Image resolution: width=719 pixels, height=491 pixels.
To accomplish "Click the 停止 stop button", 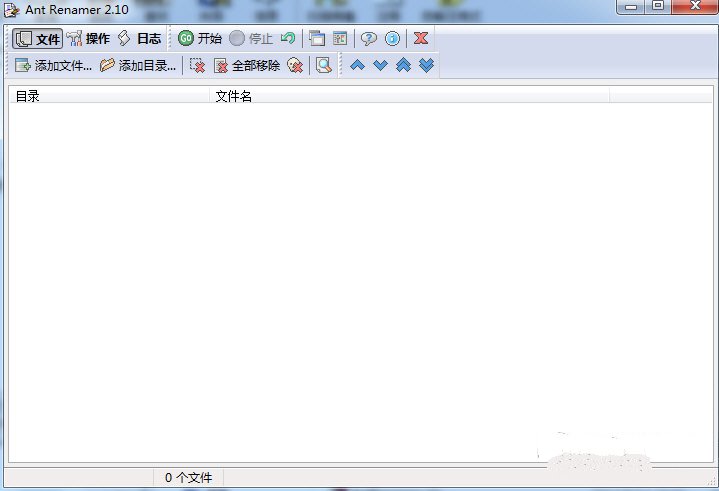I will 251,39.
